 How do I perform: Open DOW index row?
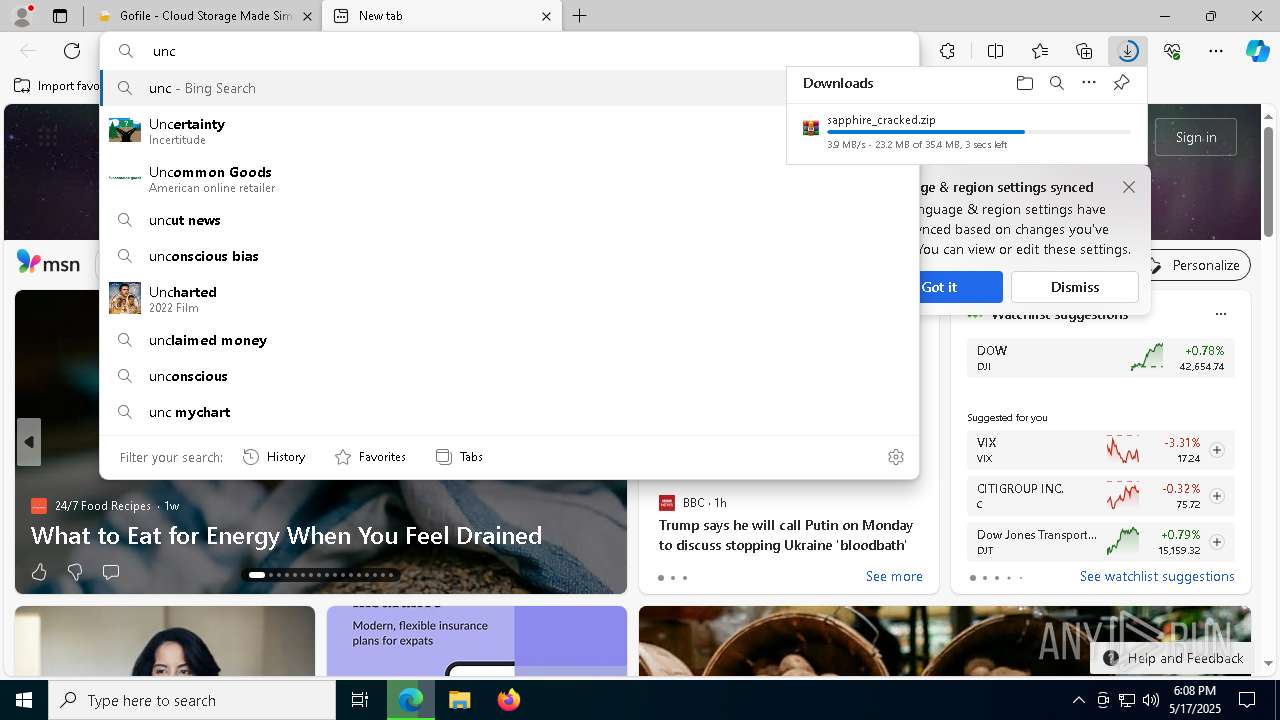tap(1100, 358)
